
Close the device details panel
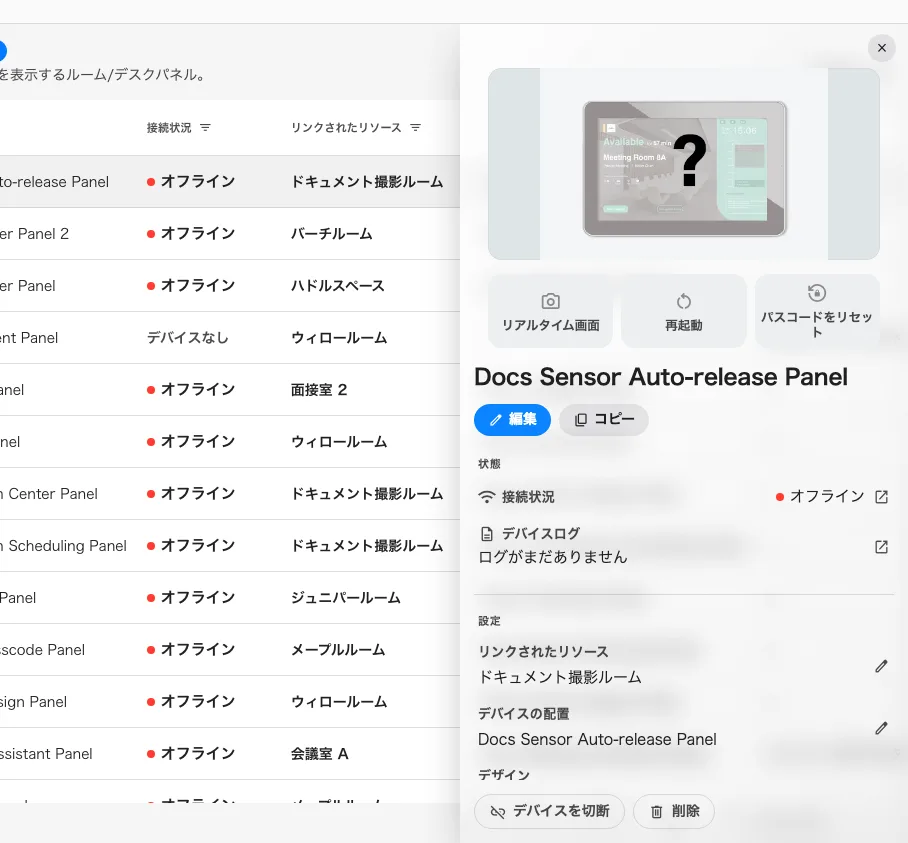point(881,48)
